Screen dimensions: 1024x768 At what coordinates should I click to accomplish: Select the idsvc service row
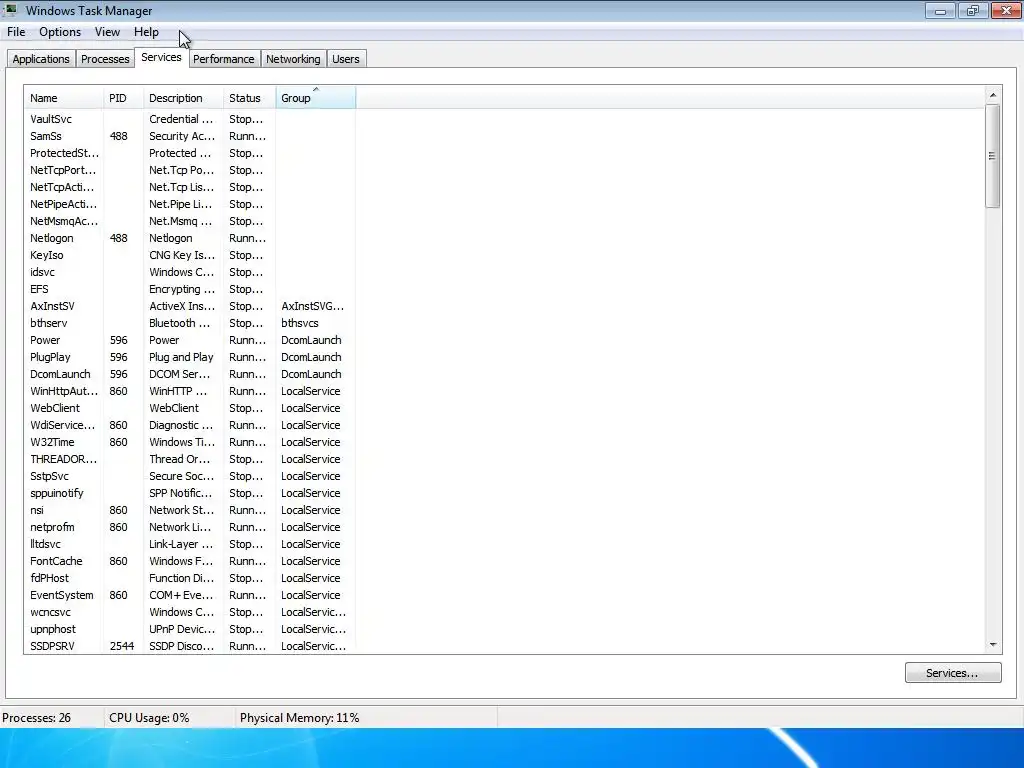[189, 272]
